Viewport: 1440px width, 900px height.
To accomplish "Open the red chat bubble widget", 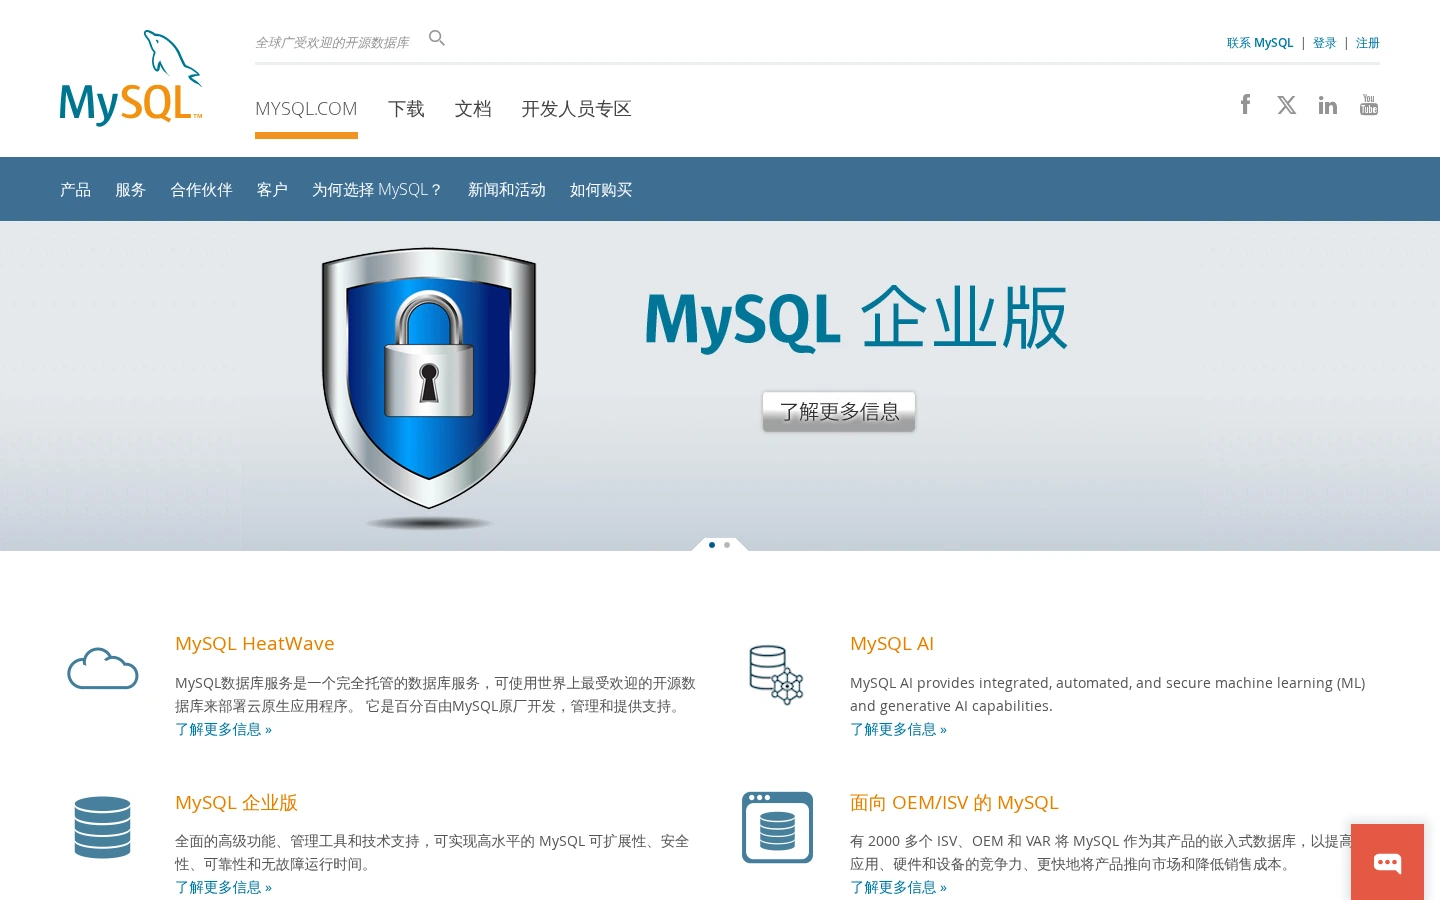I will [x=1387, y=862].
